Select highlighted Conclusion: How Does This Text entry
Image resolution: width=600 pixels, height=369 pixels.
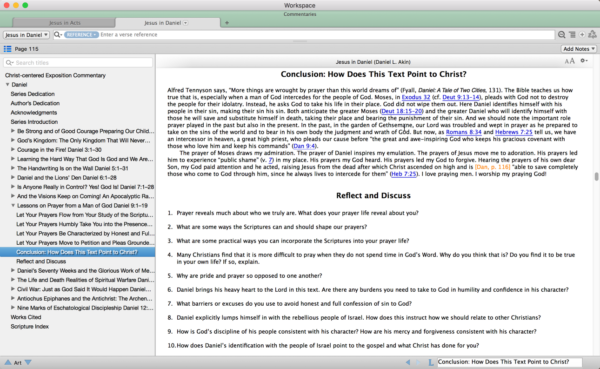pyautogui.click(x=77, y=252)
